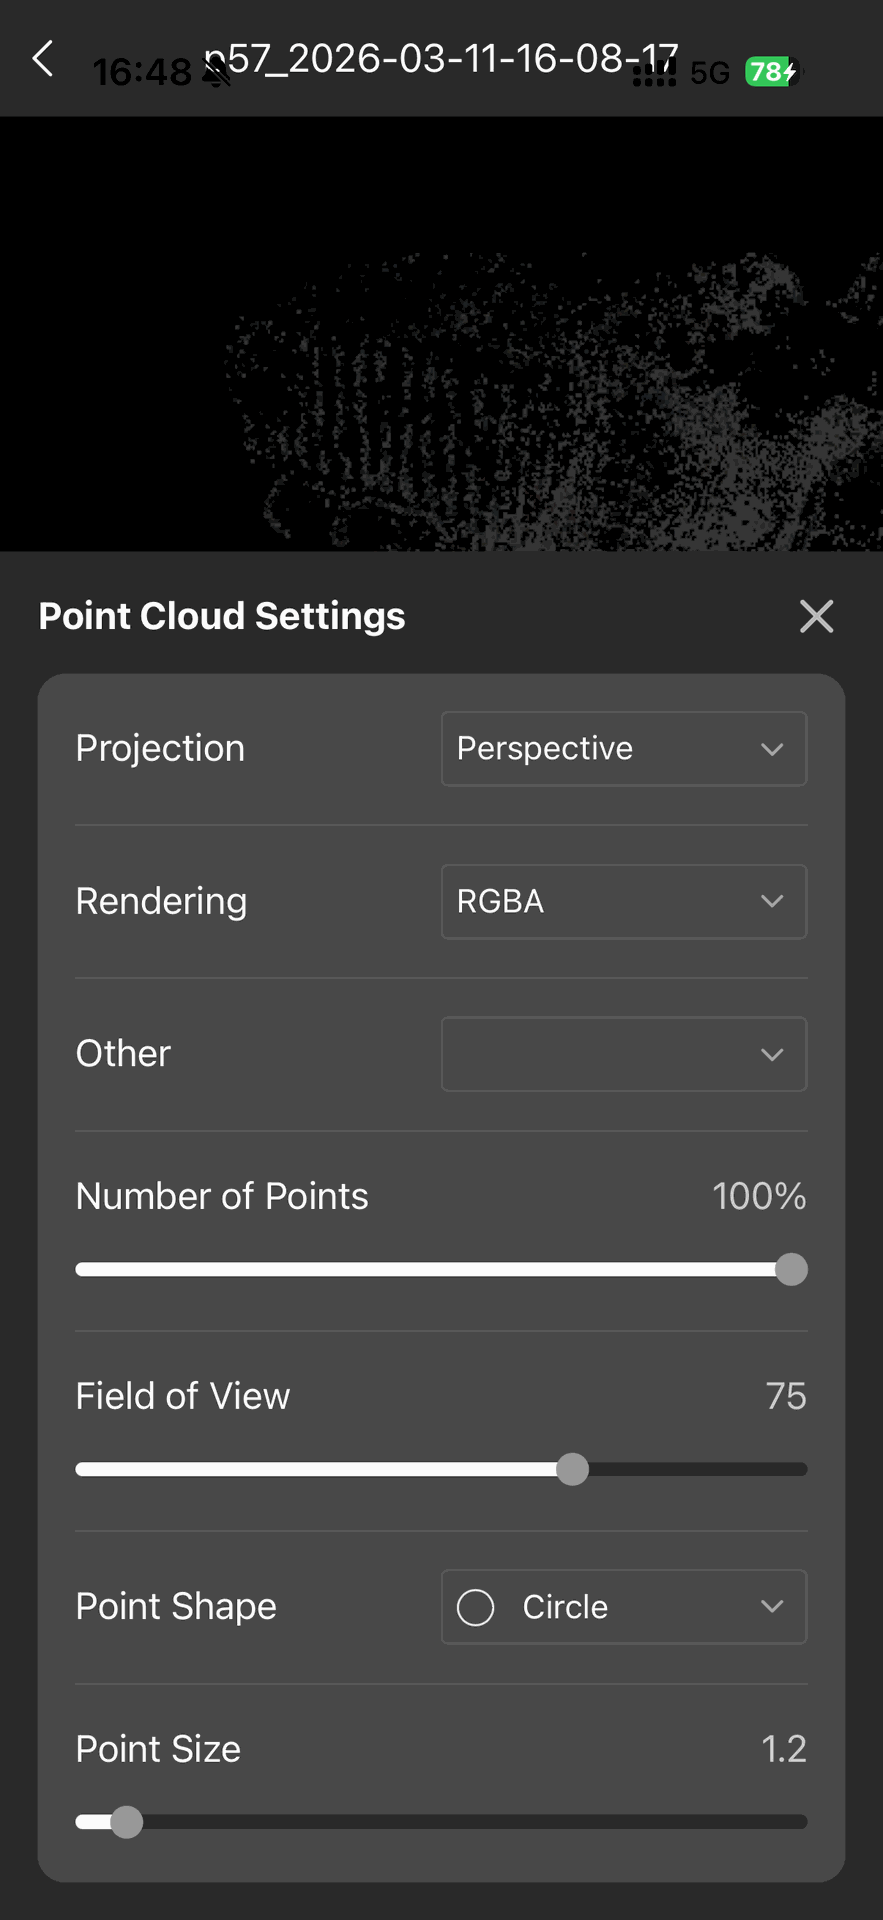The image size is (883, 1920).
Task: Click the circle icon in Point Shape
Action: point(476,1607)
